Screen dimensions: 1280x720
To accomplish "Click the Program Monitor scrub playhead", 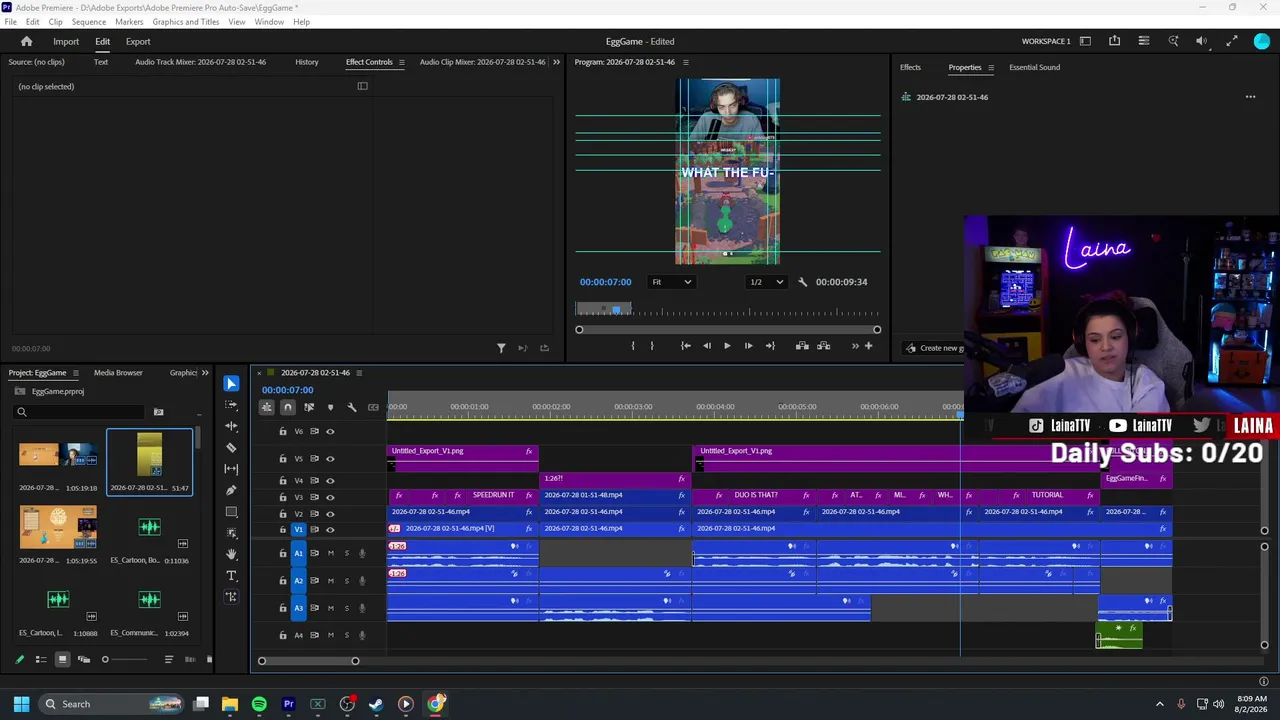I will pyautogui.click(x=617, y=310).
